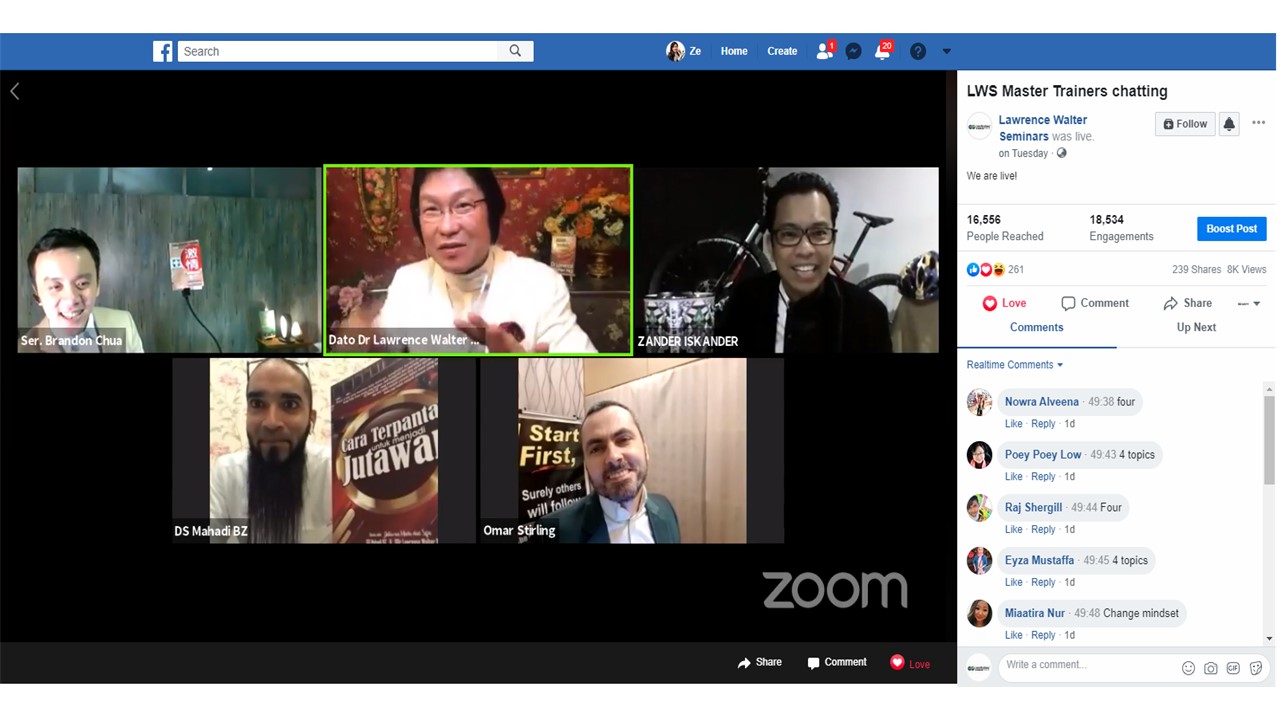Click the Ser. Brandon Chua video tile
The width and height of the screenshot is (1280, 720).
[169, 260]
